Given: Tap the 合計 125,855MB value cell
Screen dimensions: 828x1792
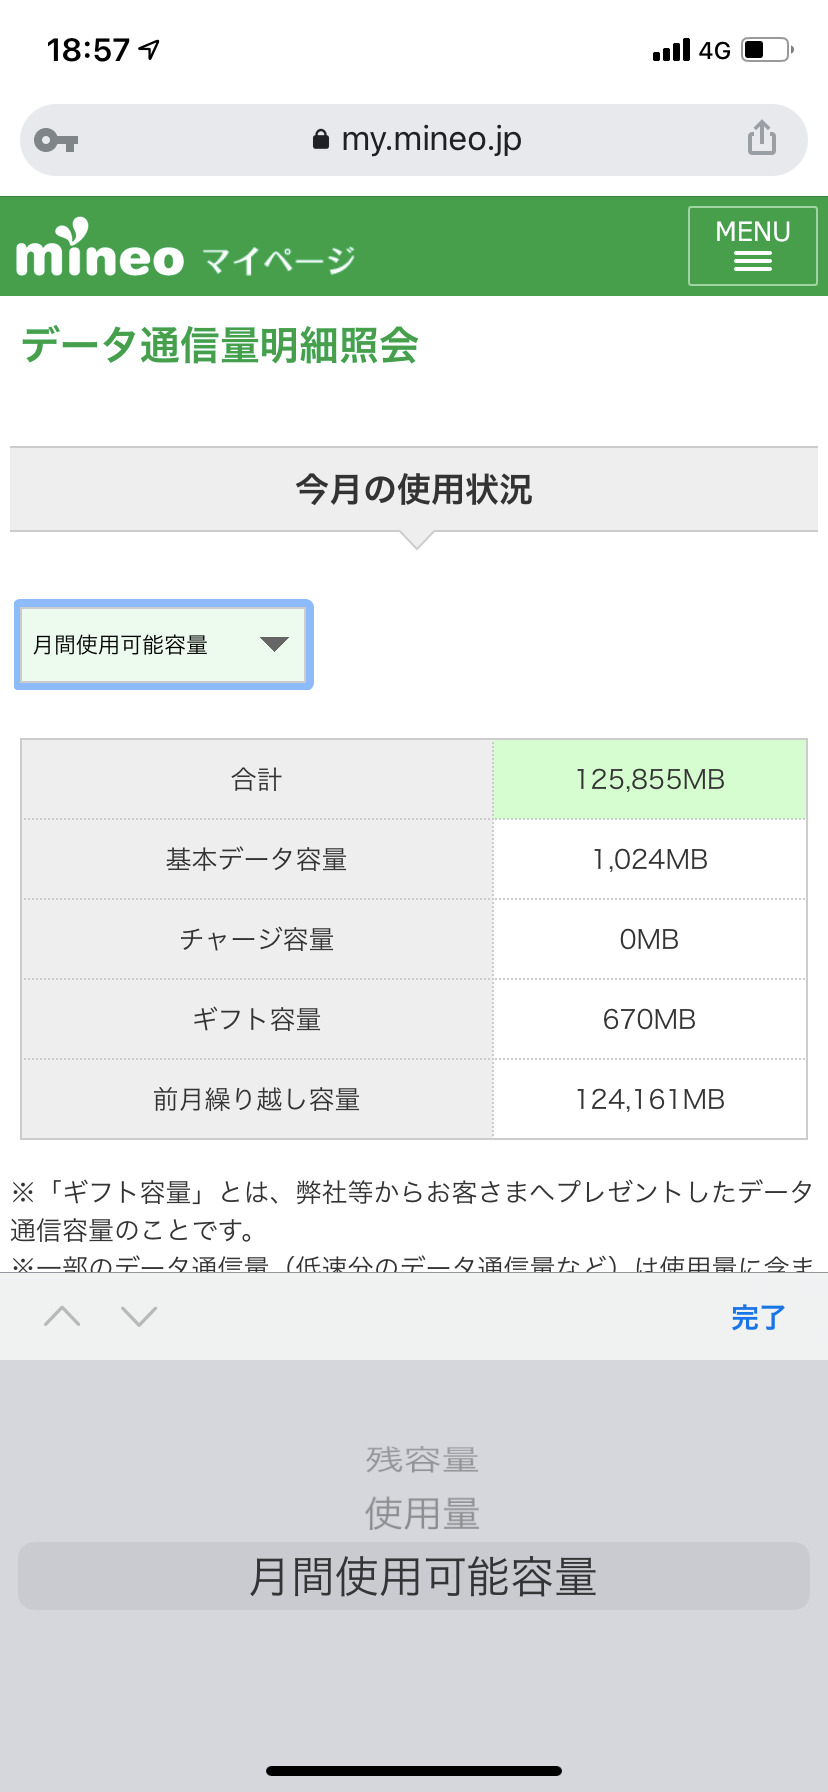Looking at the screenshot, I should [649, 780].
